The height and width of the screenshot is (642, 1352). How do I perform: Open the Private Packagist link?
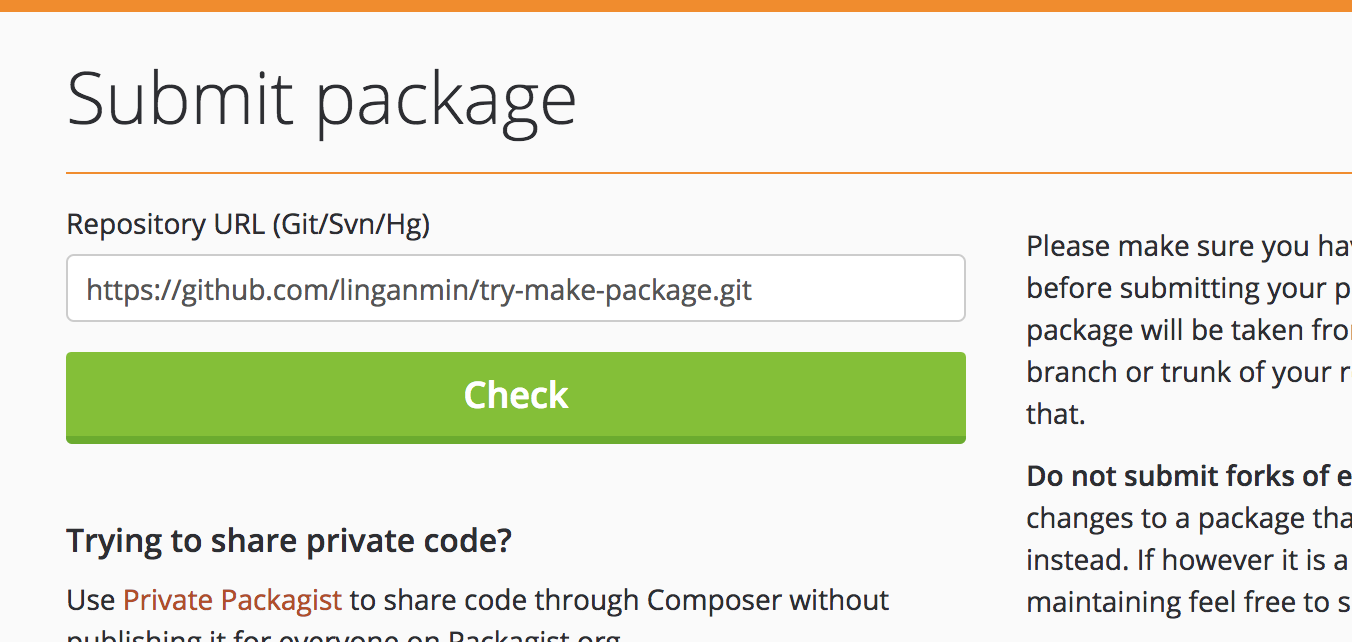232,600
